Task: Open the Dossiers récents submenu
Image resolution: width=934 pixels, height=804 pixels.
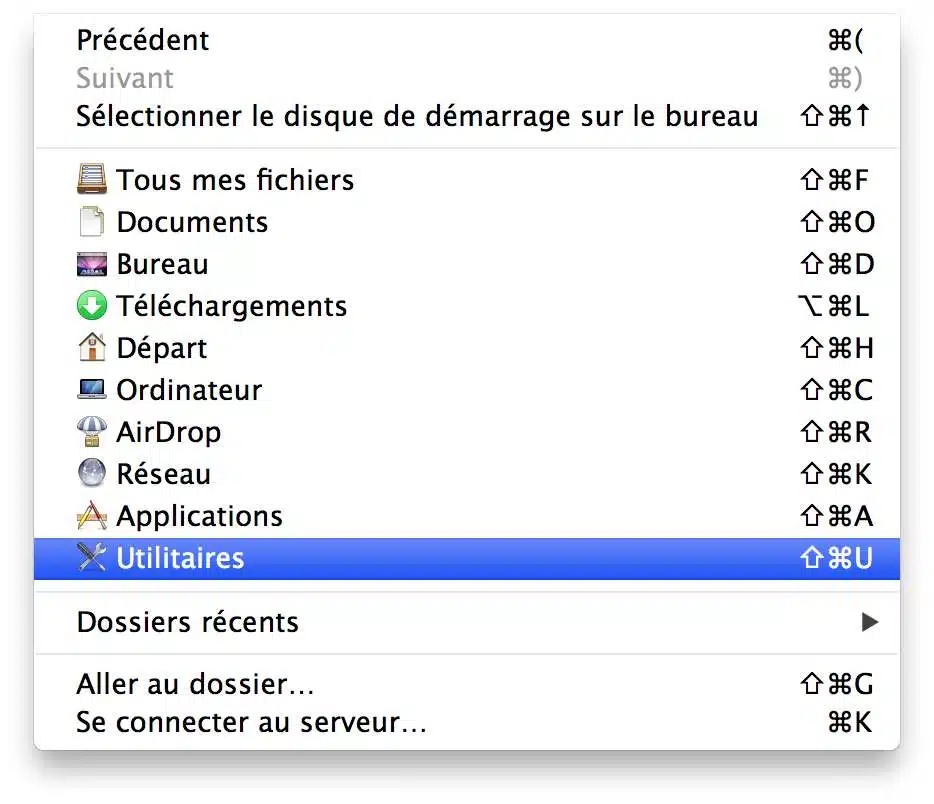Action: (x=467, y=622)
